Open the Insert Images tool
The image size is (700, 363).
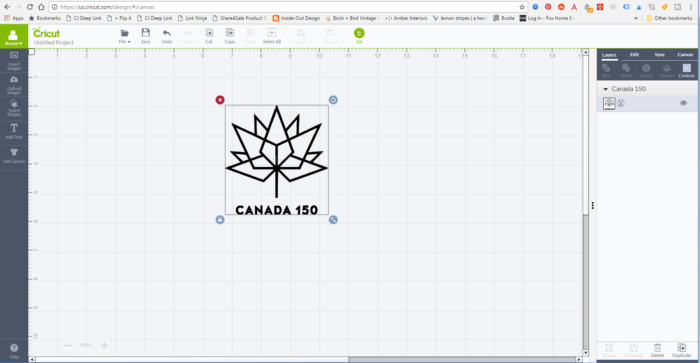pyautogui.click(x=14, y=60)
